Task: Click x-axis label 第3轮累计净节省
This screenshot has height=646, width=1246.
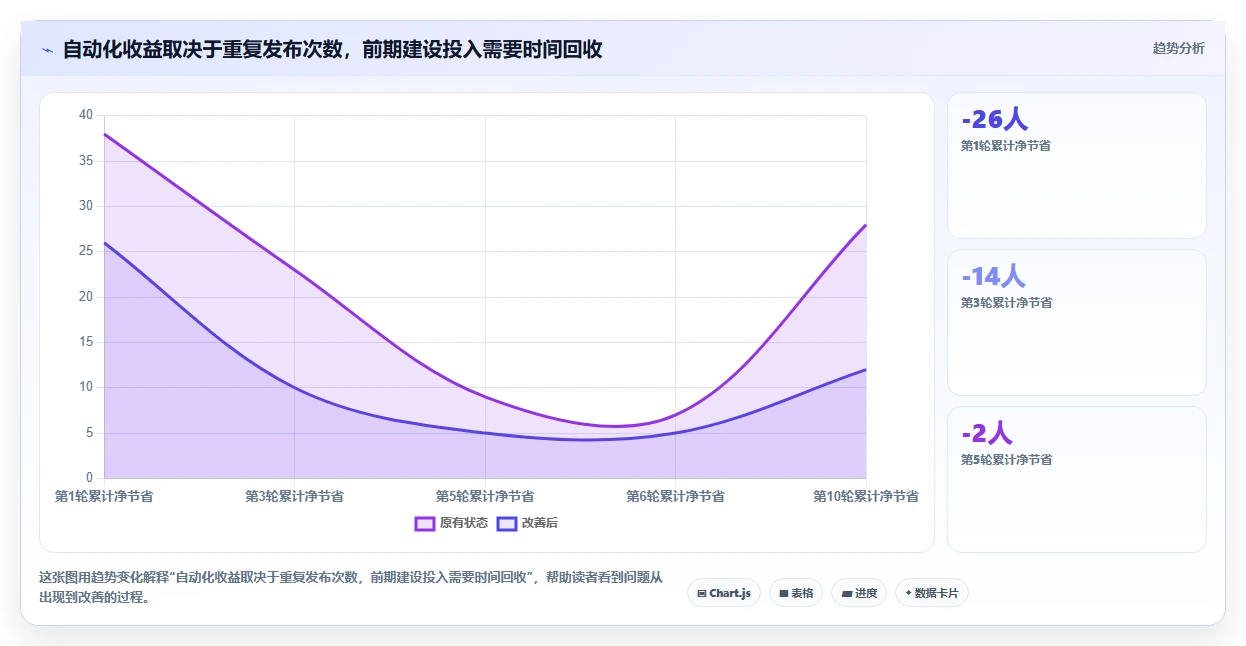Action: [294, 496]
